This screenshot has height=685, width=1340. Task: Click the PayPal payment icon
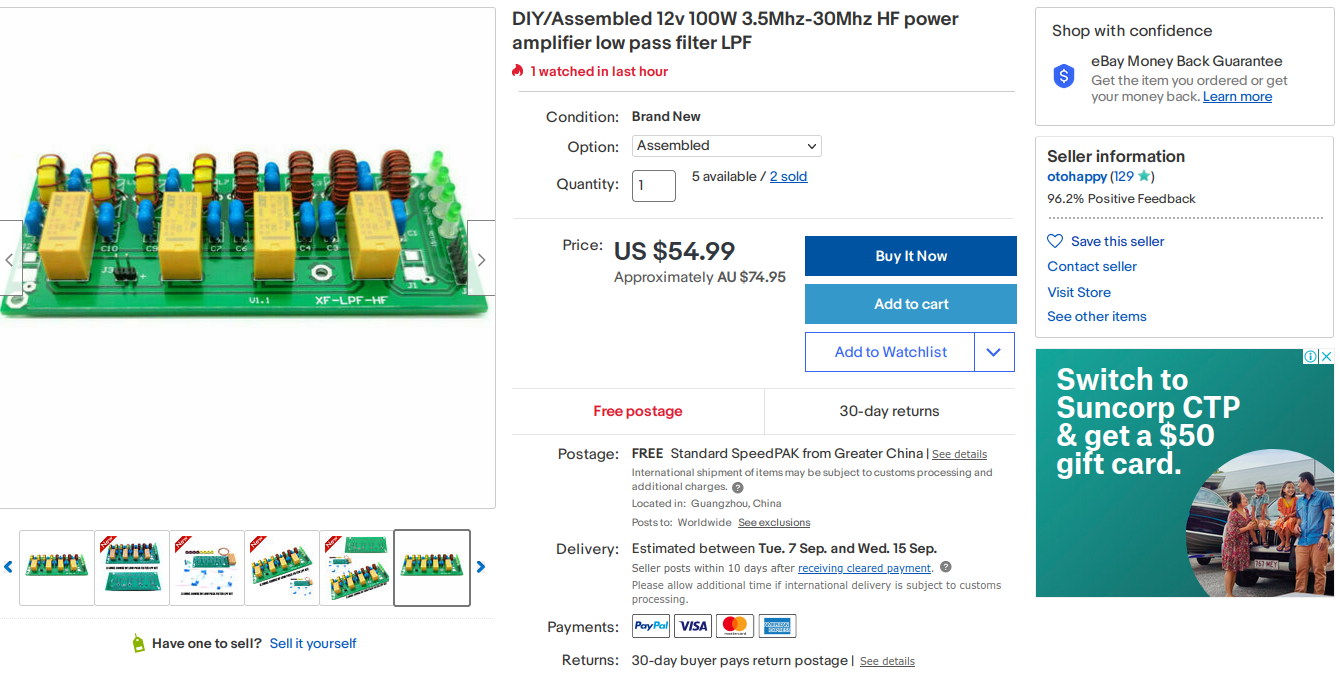(x=650, y=625)
